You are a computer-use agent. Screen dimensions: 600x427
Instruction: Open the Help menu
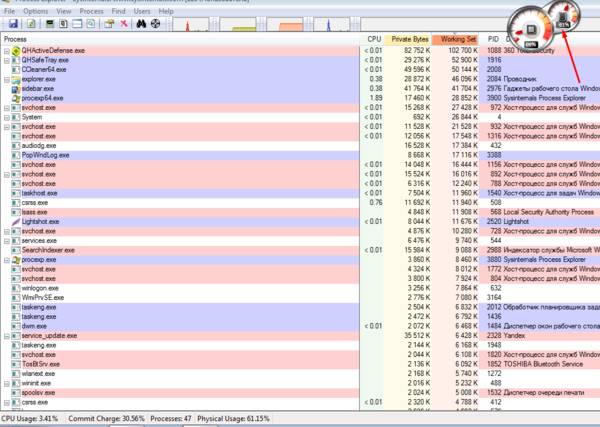pos(166,11)
